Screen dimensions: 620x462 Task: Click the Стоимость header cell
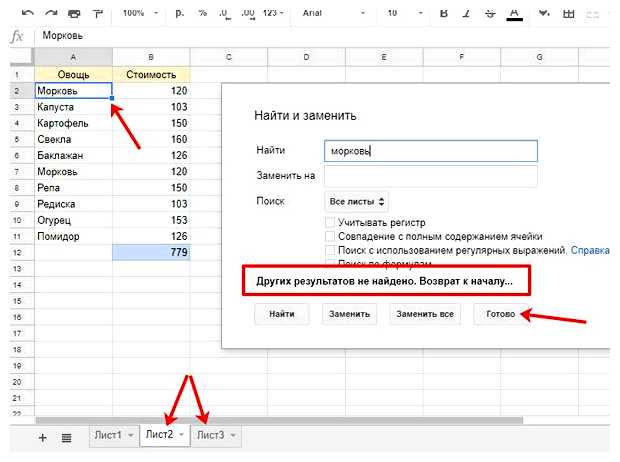coord(151,74)
